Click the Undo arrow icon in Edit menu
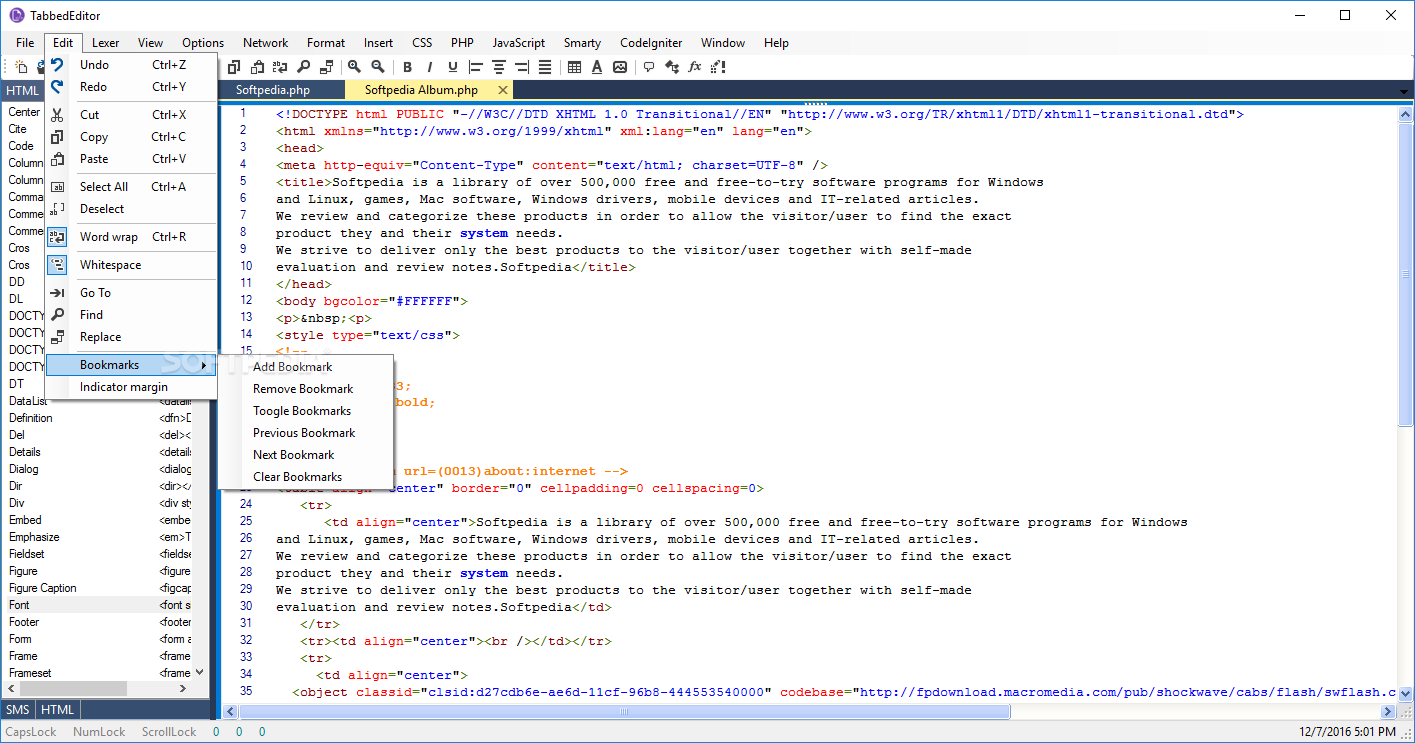 pos(58,65)
